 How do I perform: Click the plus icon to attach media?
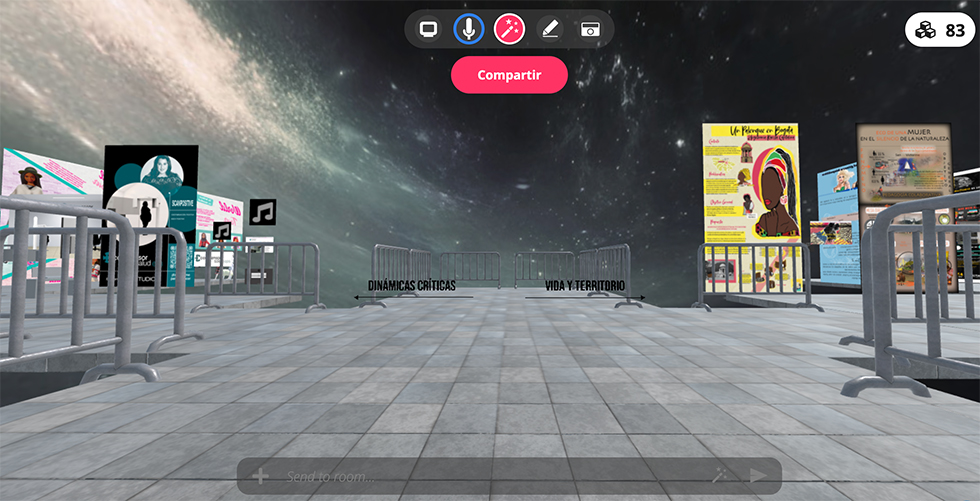(260, 477)
